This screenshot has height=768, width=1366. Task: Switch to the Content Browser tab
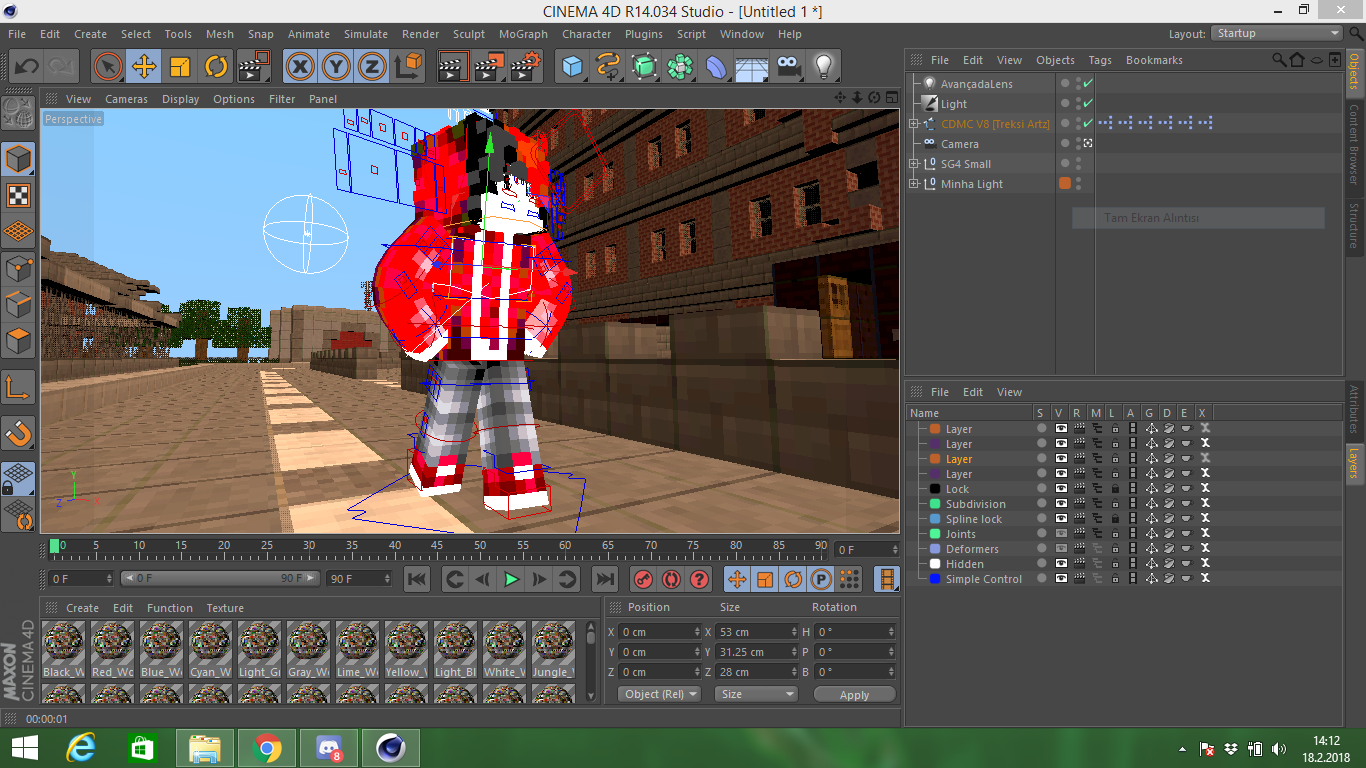1355,144
